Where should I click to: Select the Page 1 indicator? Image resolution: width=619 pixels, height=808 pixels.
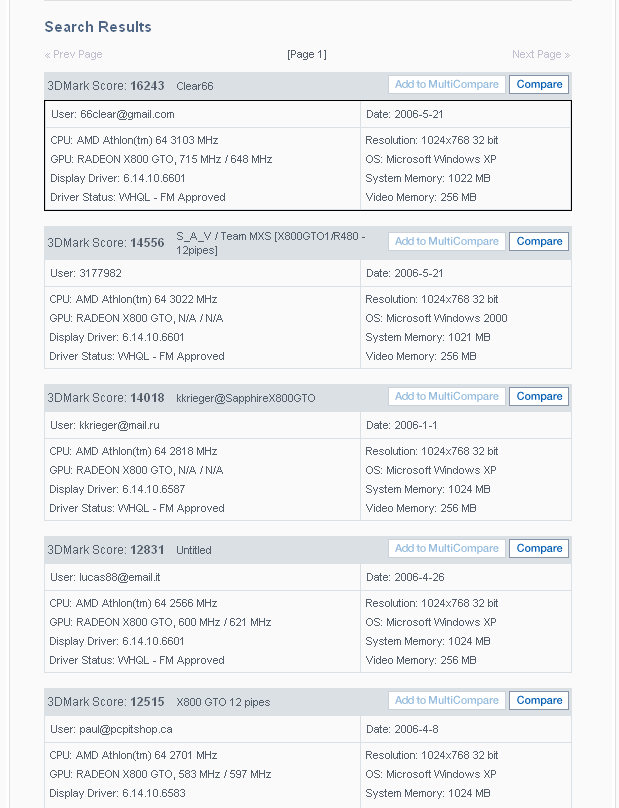[307, 54]
